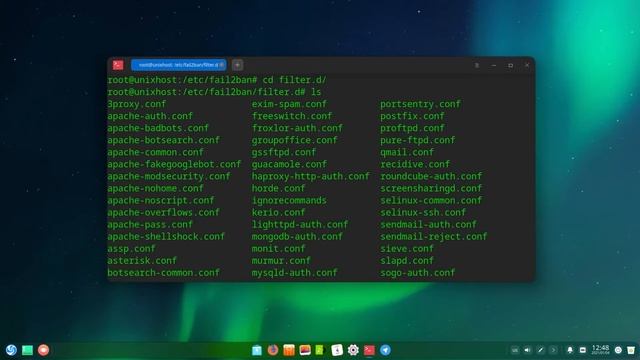Open the green multitasking view icon in dock
640x360 pixels.
click(27, 350)
